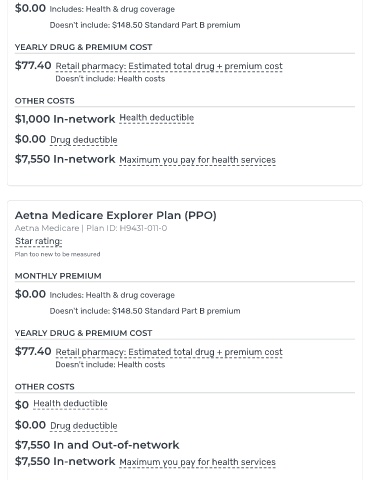Click Aetna Explorer plan's Standard Part B premium note
This screenshot has height=480, width=370.
click(145, 311)
